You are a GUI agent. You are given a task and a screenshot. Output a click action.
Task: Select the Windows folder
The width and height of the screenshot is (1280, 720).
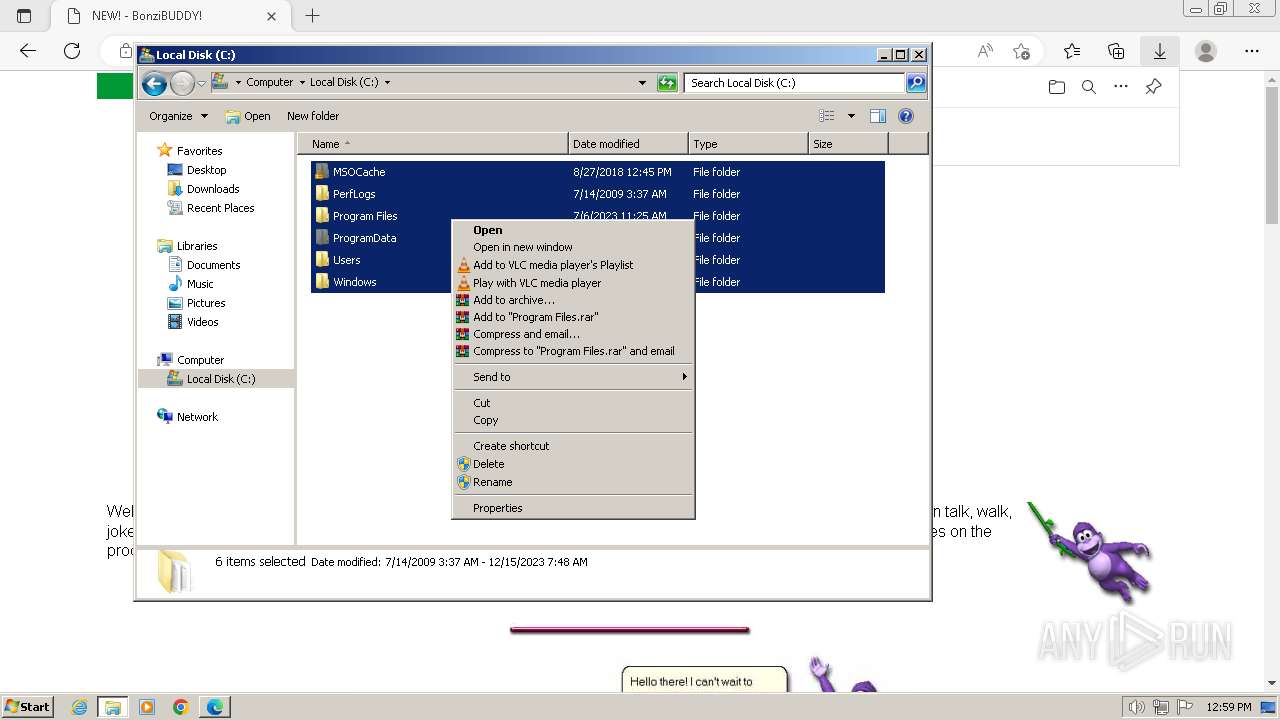(354, 282)
